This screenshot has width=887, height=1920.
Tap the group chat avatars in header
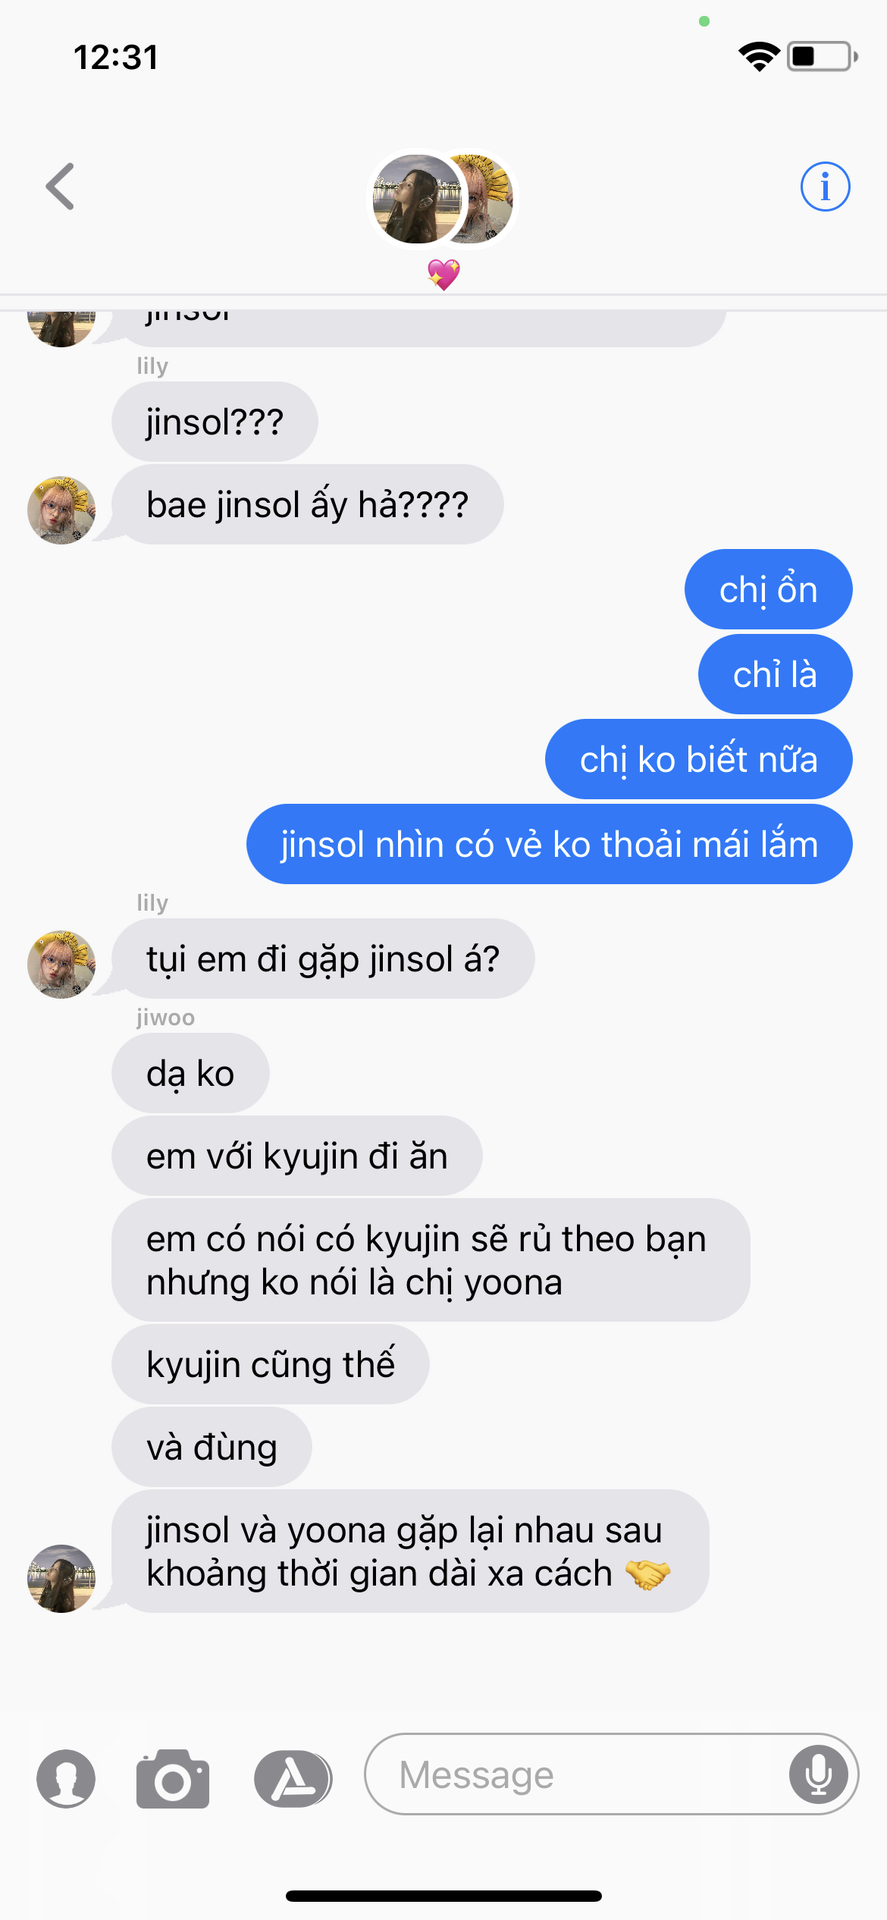[x=442, y=198]
